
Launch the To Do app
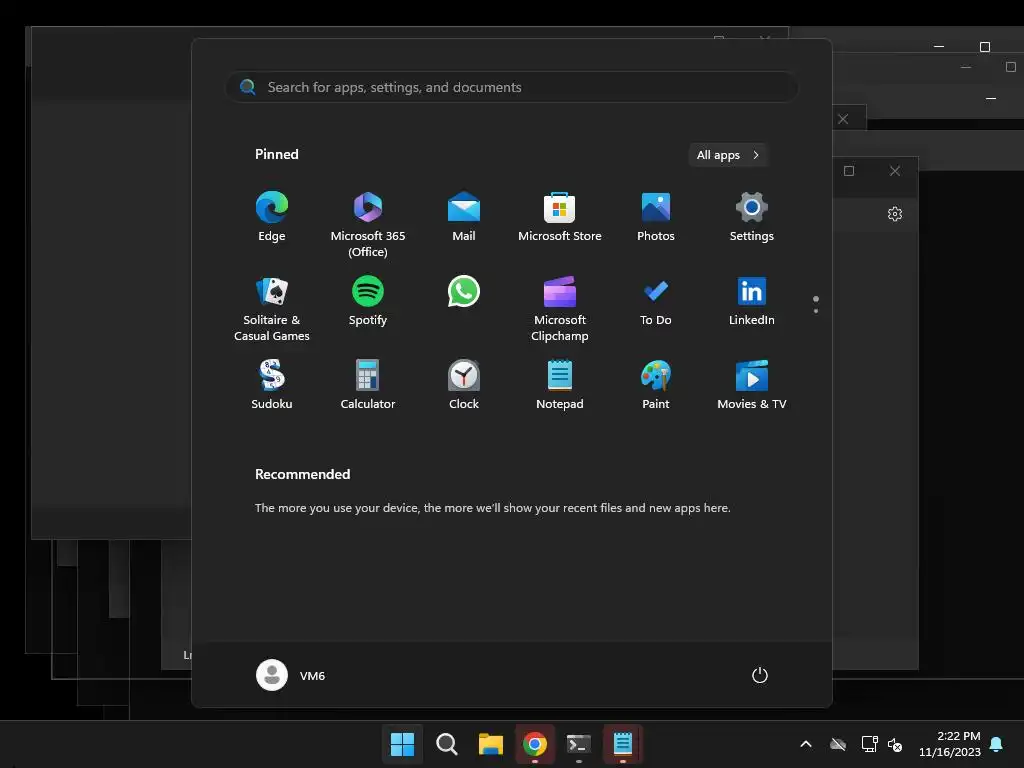(x=656, y=301)
